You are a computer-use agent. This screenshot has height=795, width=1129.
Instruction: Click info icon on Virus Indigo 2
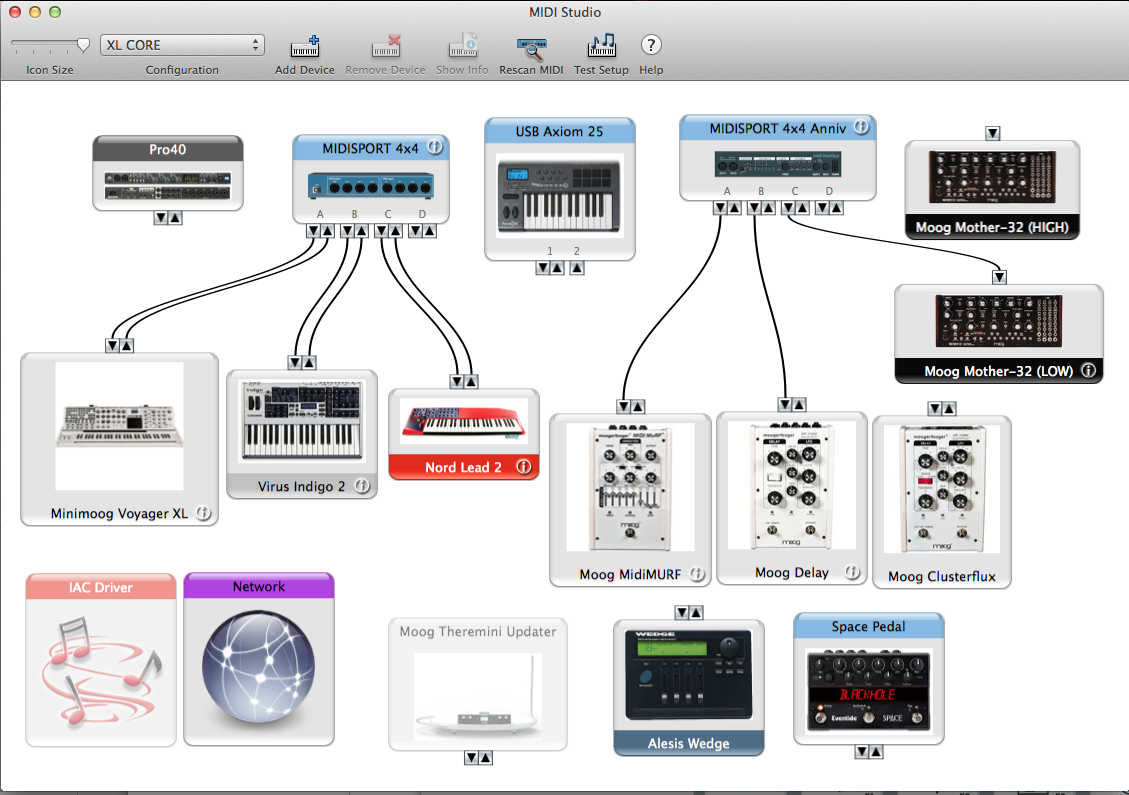361,486
